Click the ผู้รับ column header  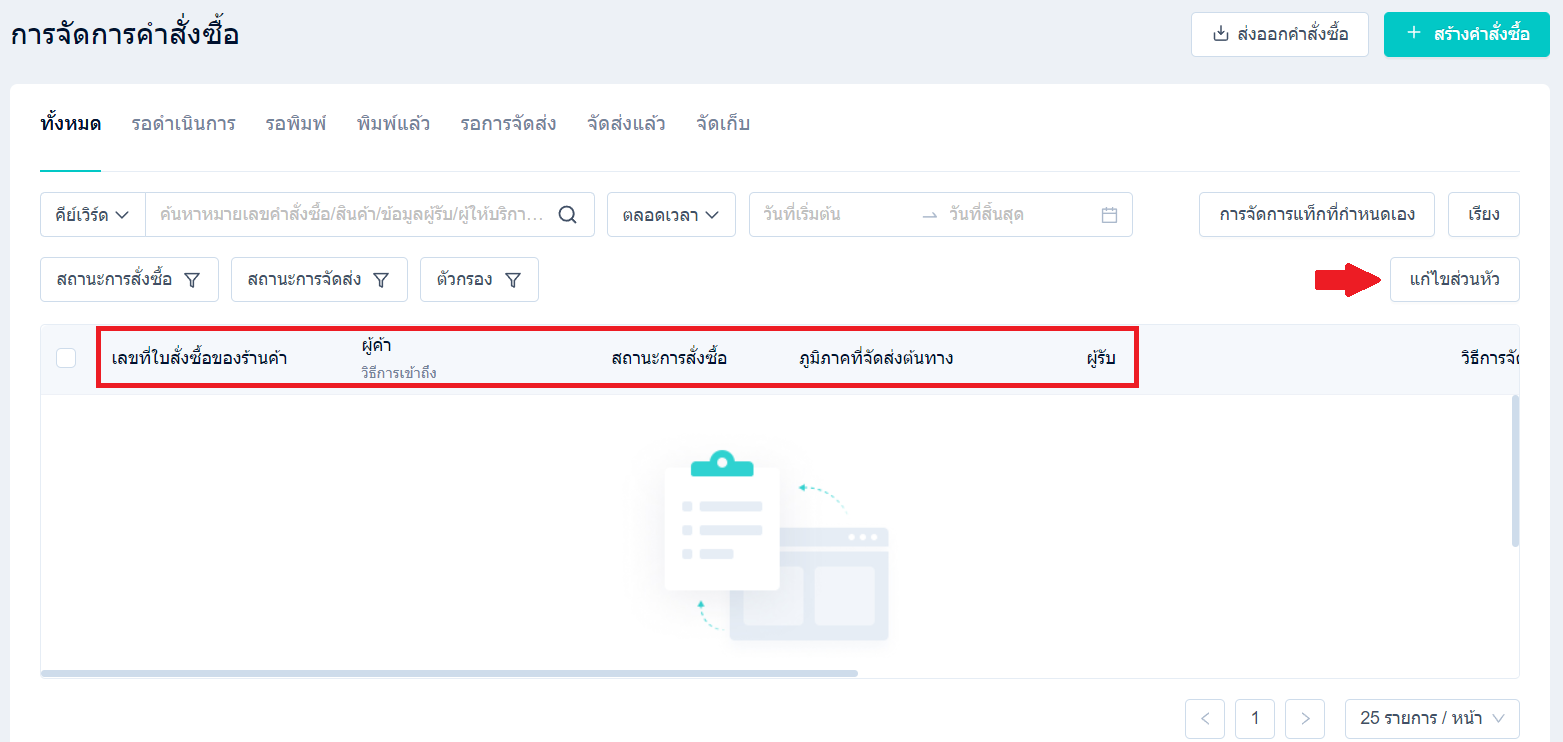(1101, 359)
